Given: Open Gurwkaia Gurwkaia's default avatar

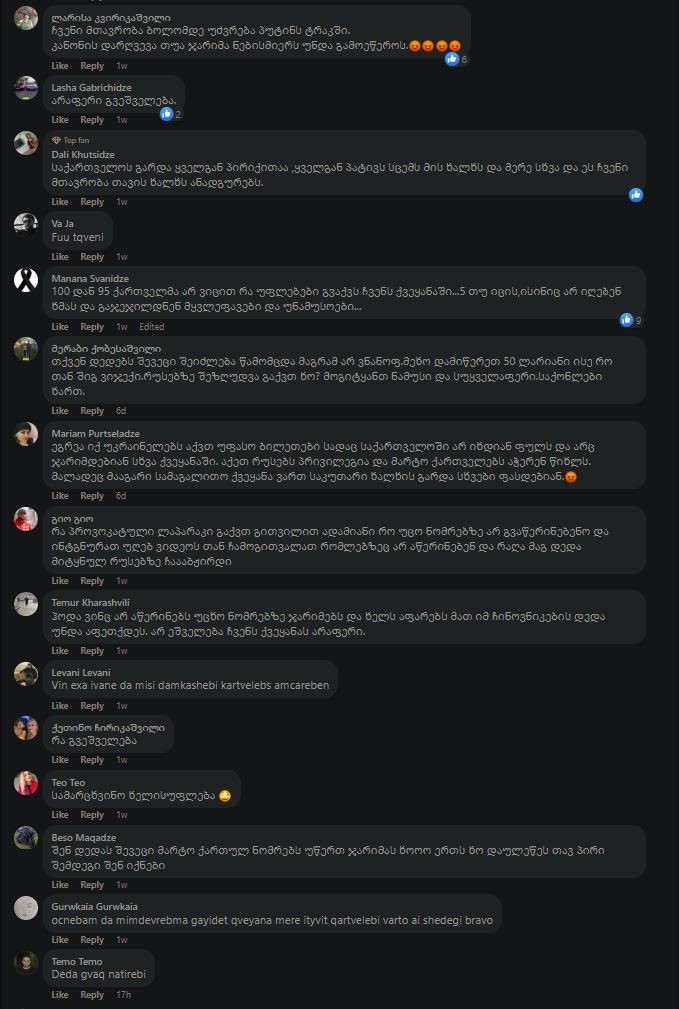Looking at the screenshot, I should [x=26, y=908].
